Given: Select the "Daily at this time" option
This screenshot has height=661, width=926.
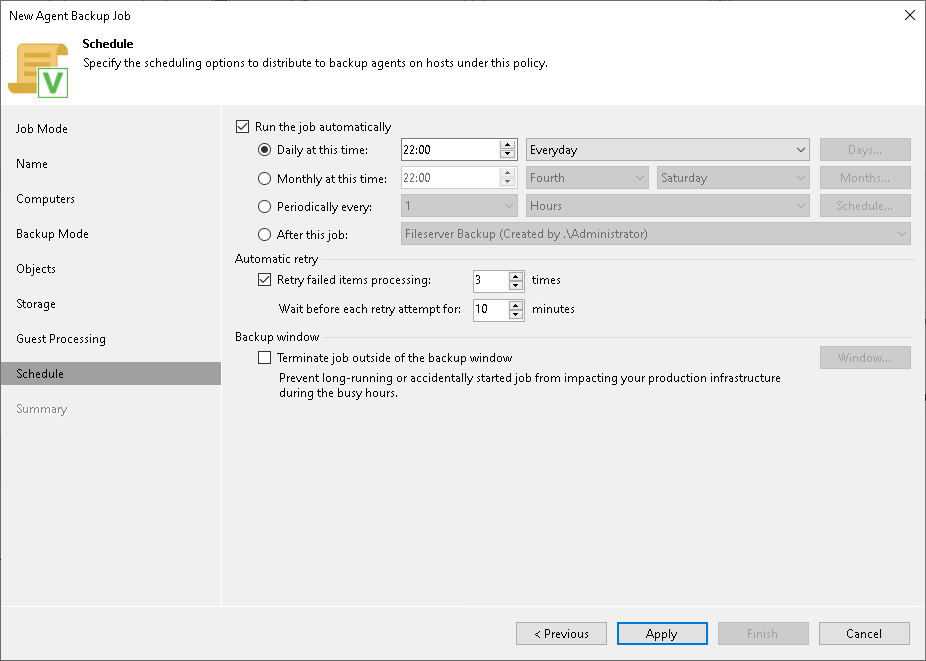Looking at the screenshot, I should [262, 148].
